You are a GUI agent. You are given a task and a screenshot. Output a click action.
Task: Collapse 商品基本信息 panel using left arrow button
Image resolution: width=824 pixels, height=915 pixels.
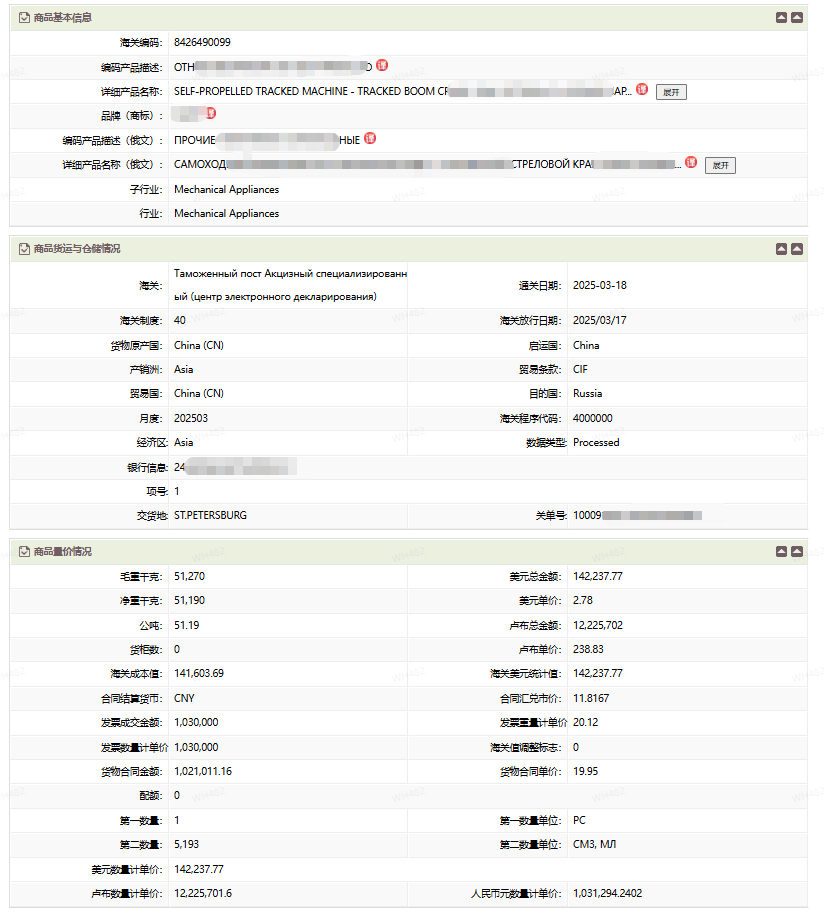[781, 17]
